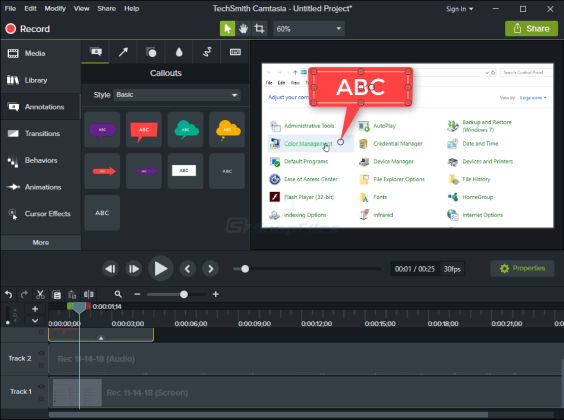Click the playback scrubber handle

(x=245, y=269)
